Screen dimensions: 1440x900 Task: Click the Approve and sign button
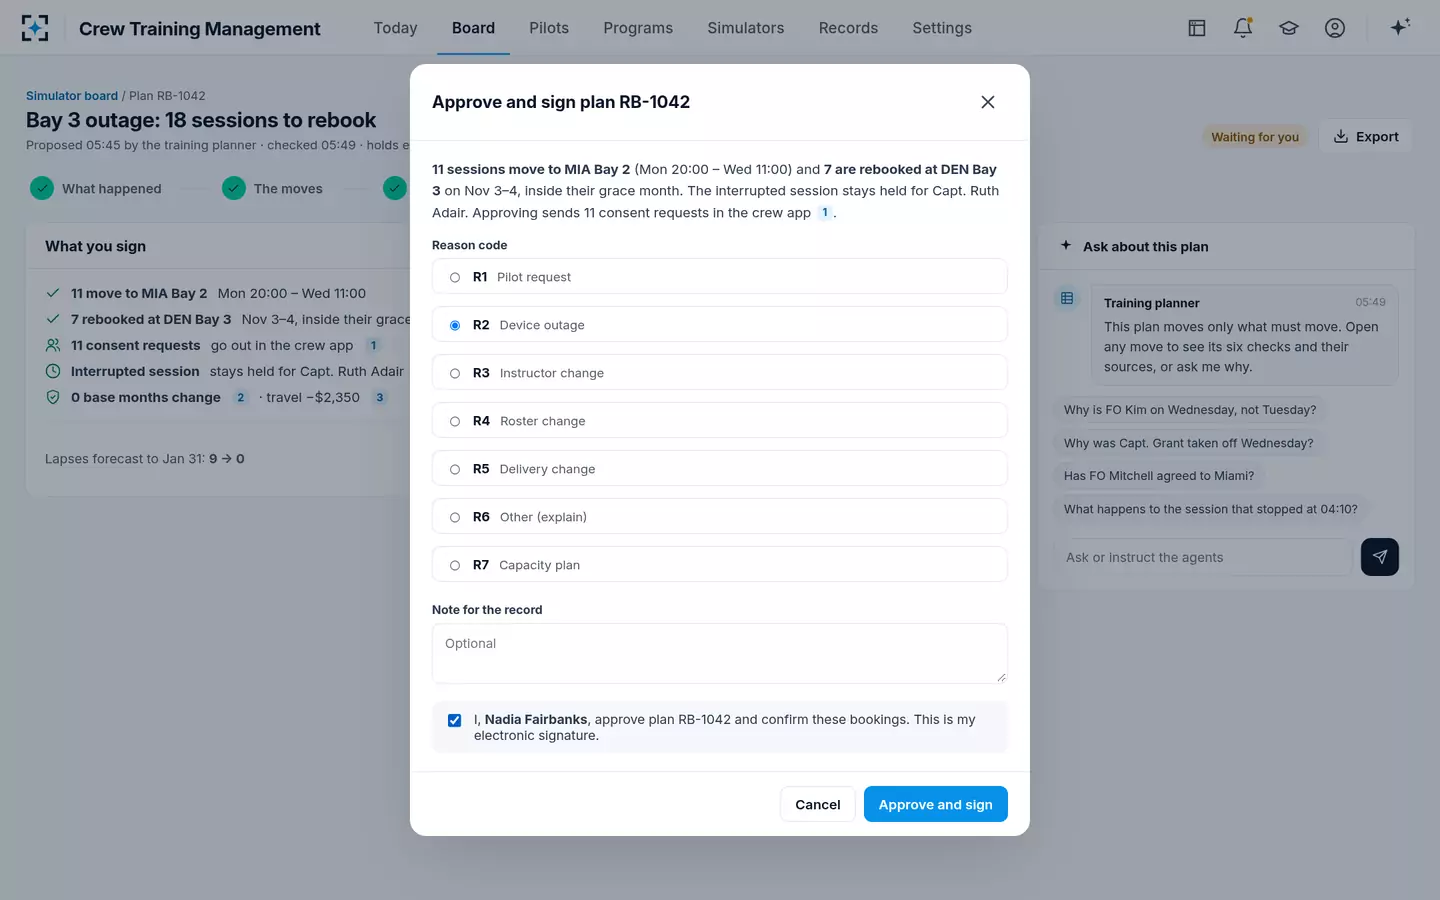point(936,804)
